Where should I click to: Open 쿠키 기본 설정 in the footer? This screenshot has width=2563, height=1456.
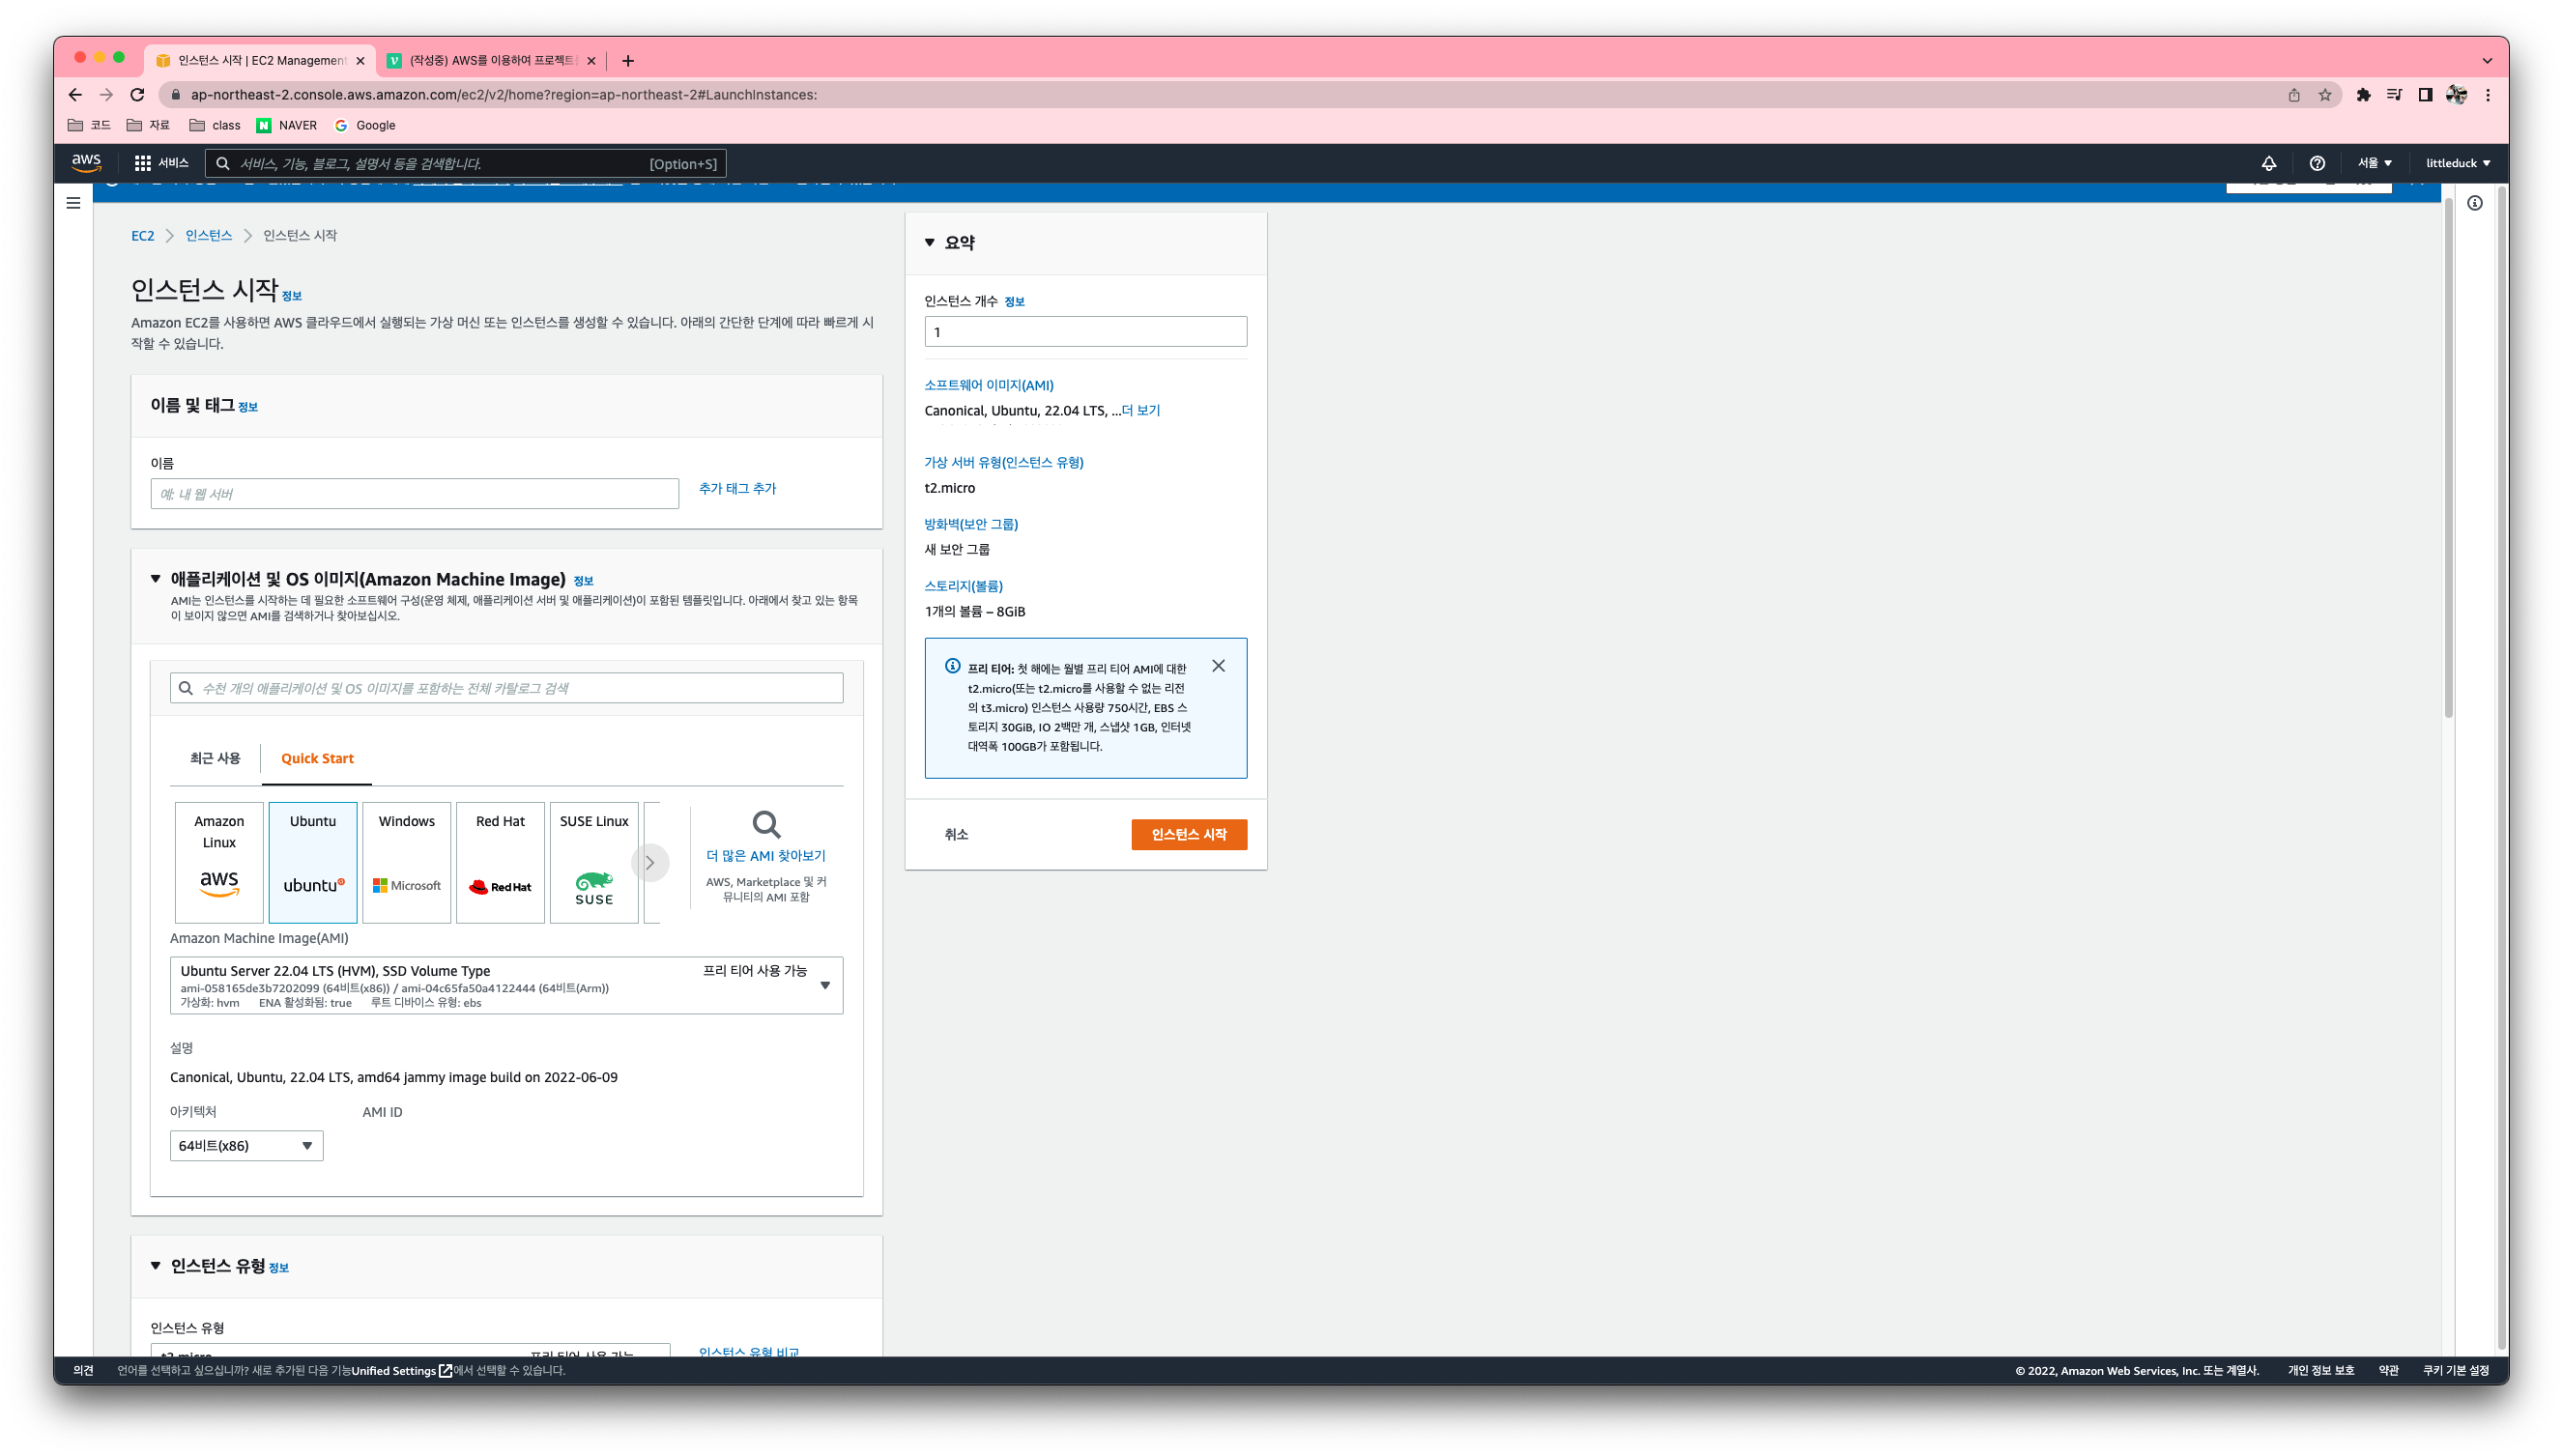click(2456, 1371)
